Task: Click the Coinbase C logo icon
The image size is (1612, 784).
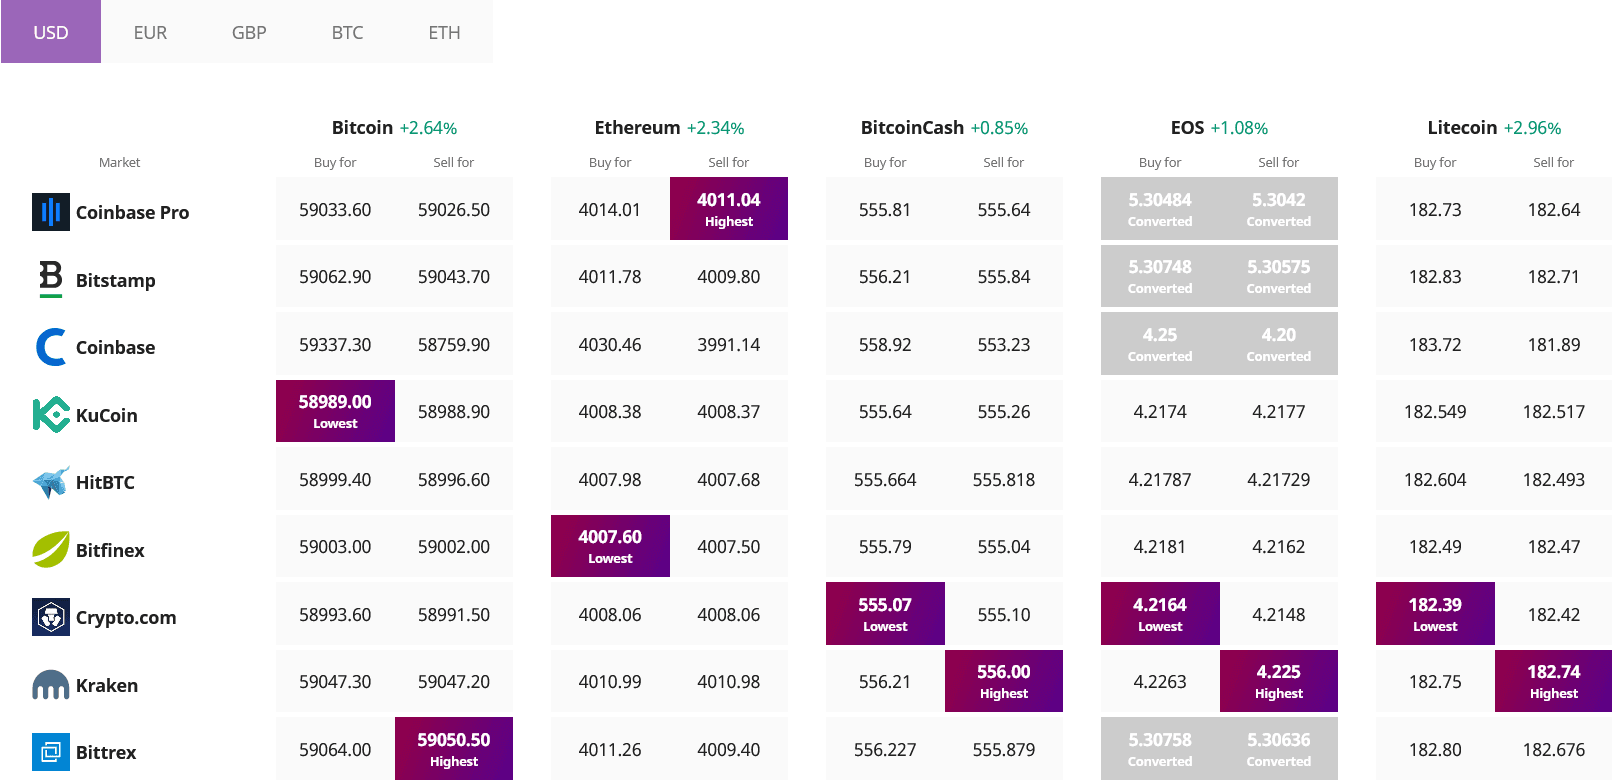Action: [51, 347]
